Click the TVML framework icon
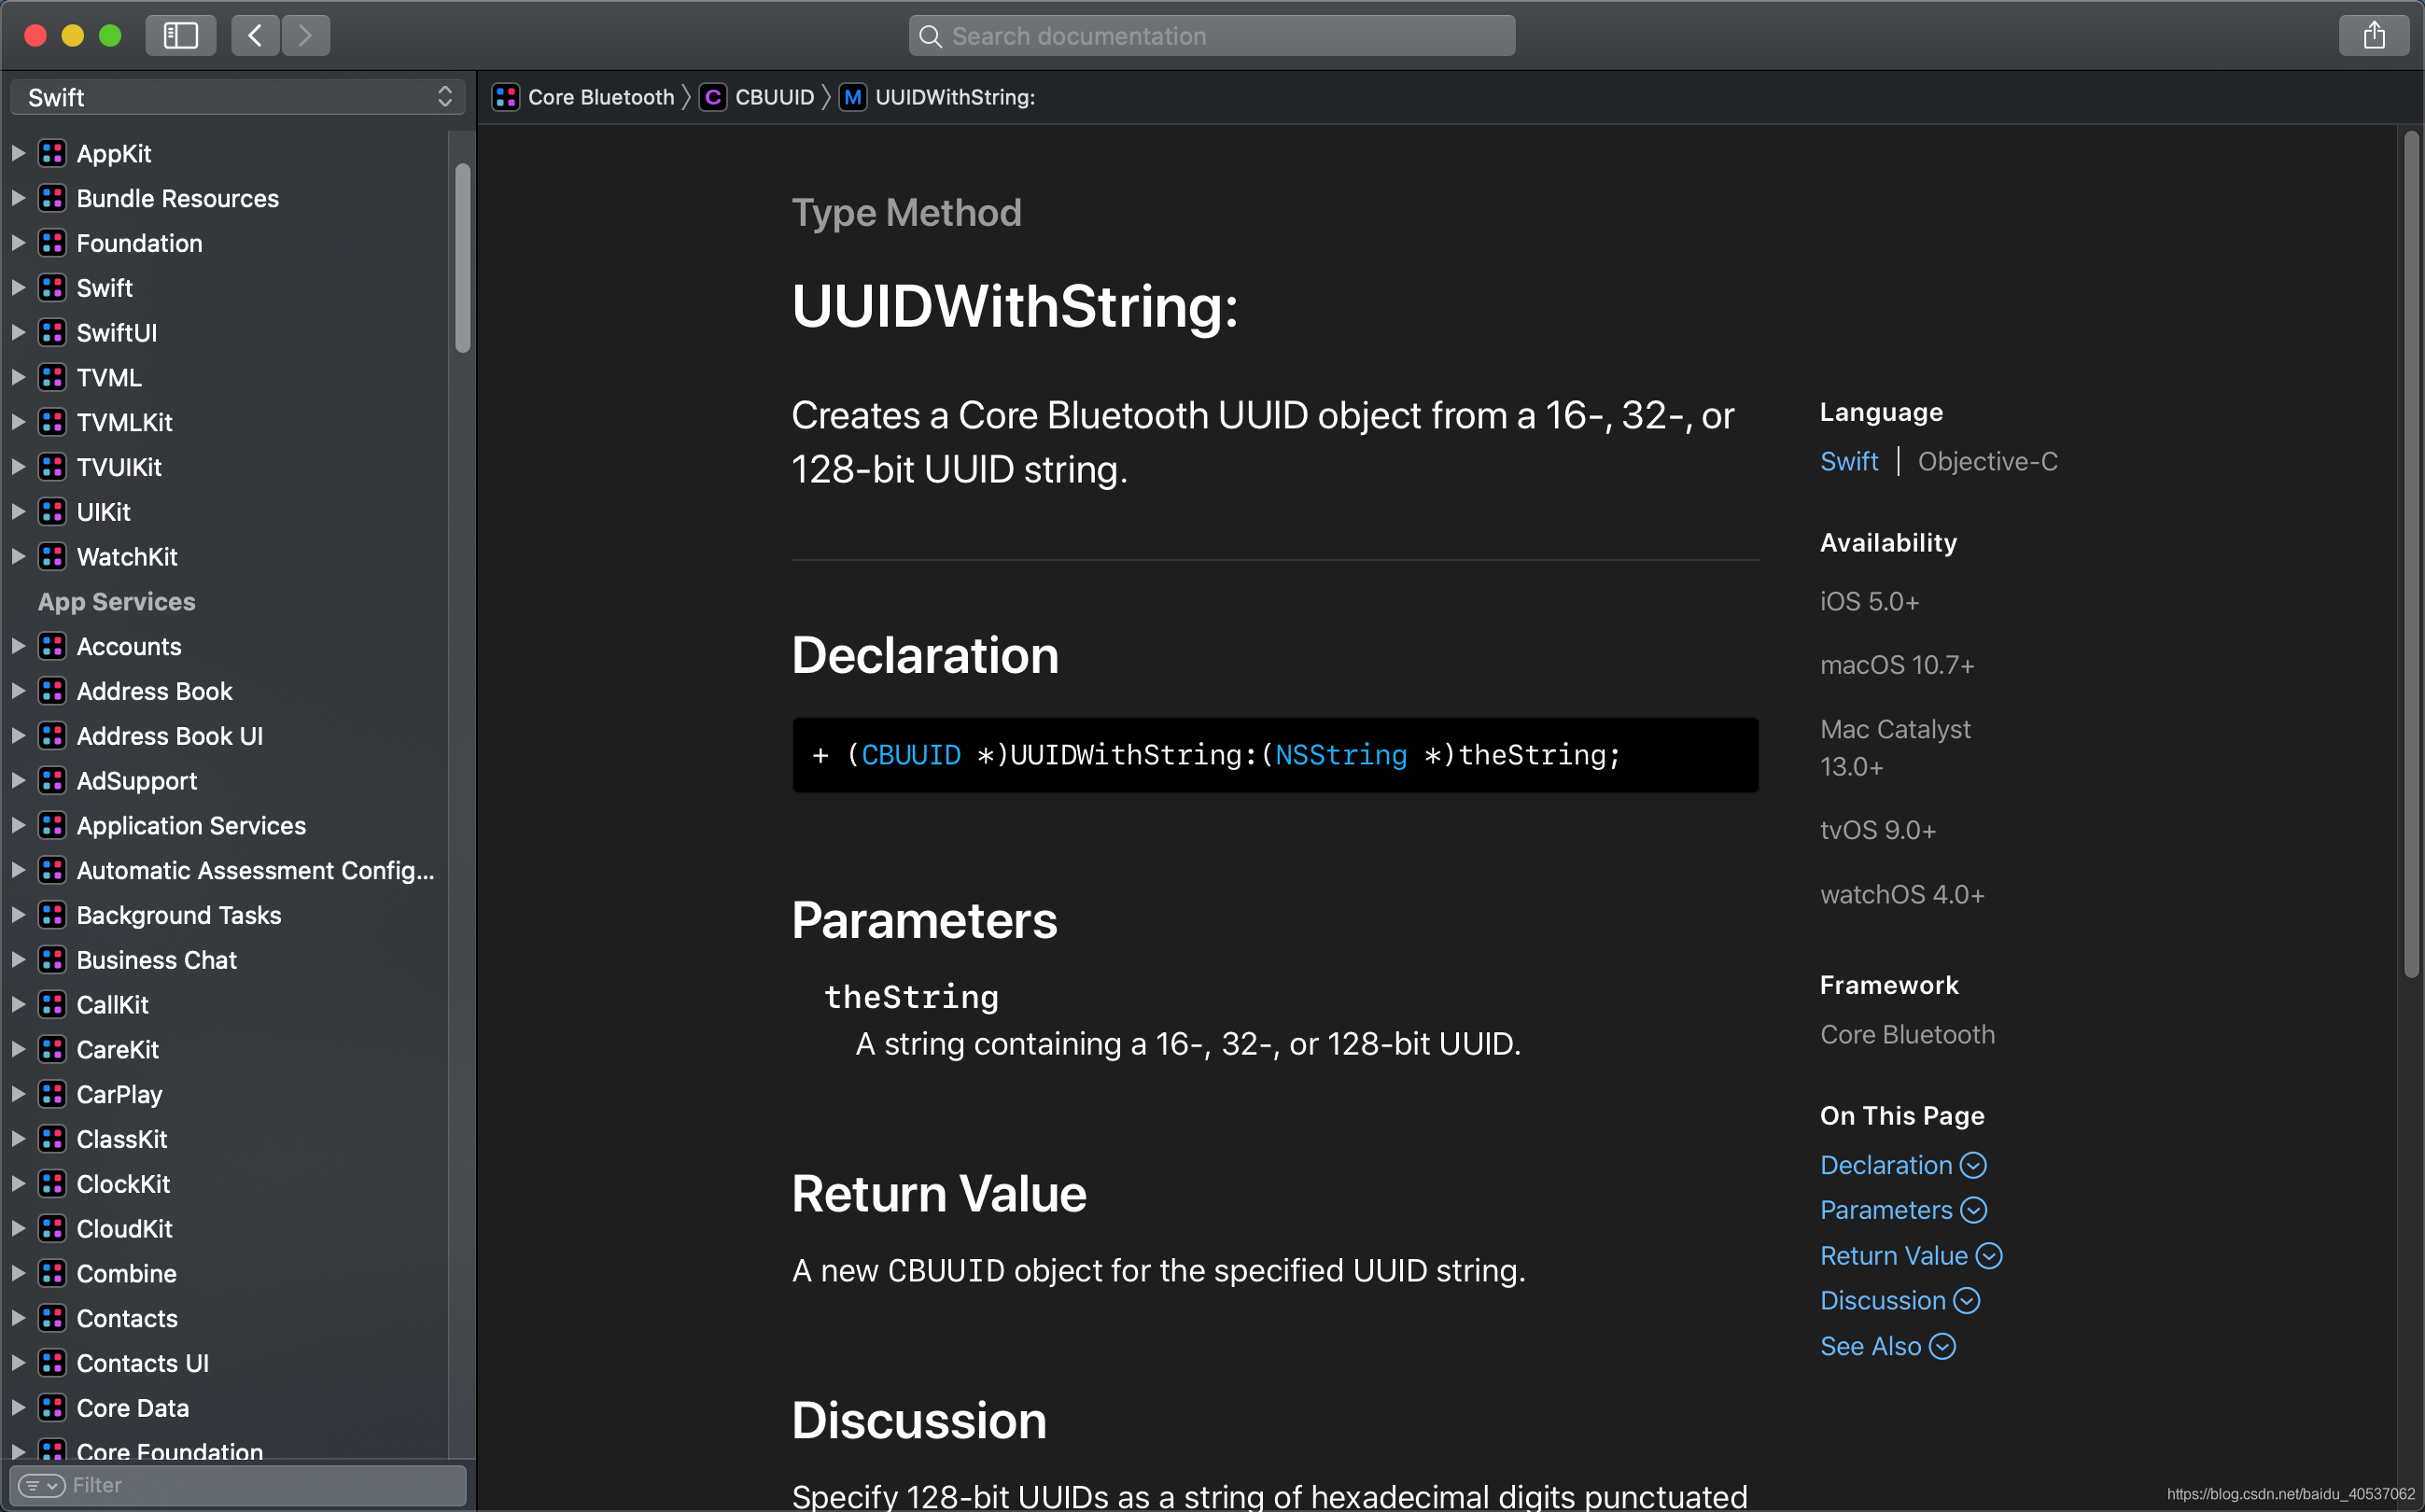The width and height of the screenshot is (2425, 1512). [52, 377]
